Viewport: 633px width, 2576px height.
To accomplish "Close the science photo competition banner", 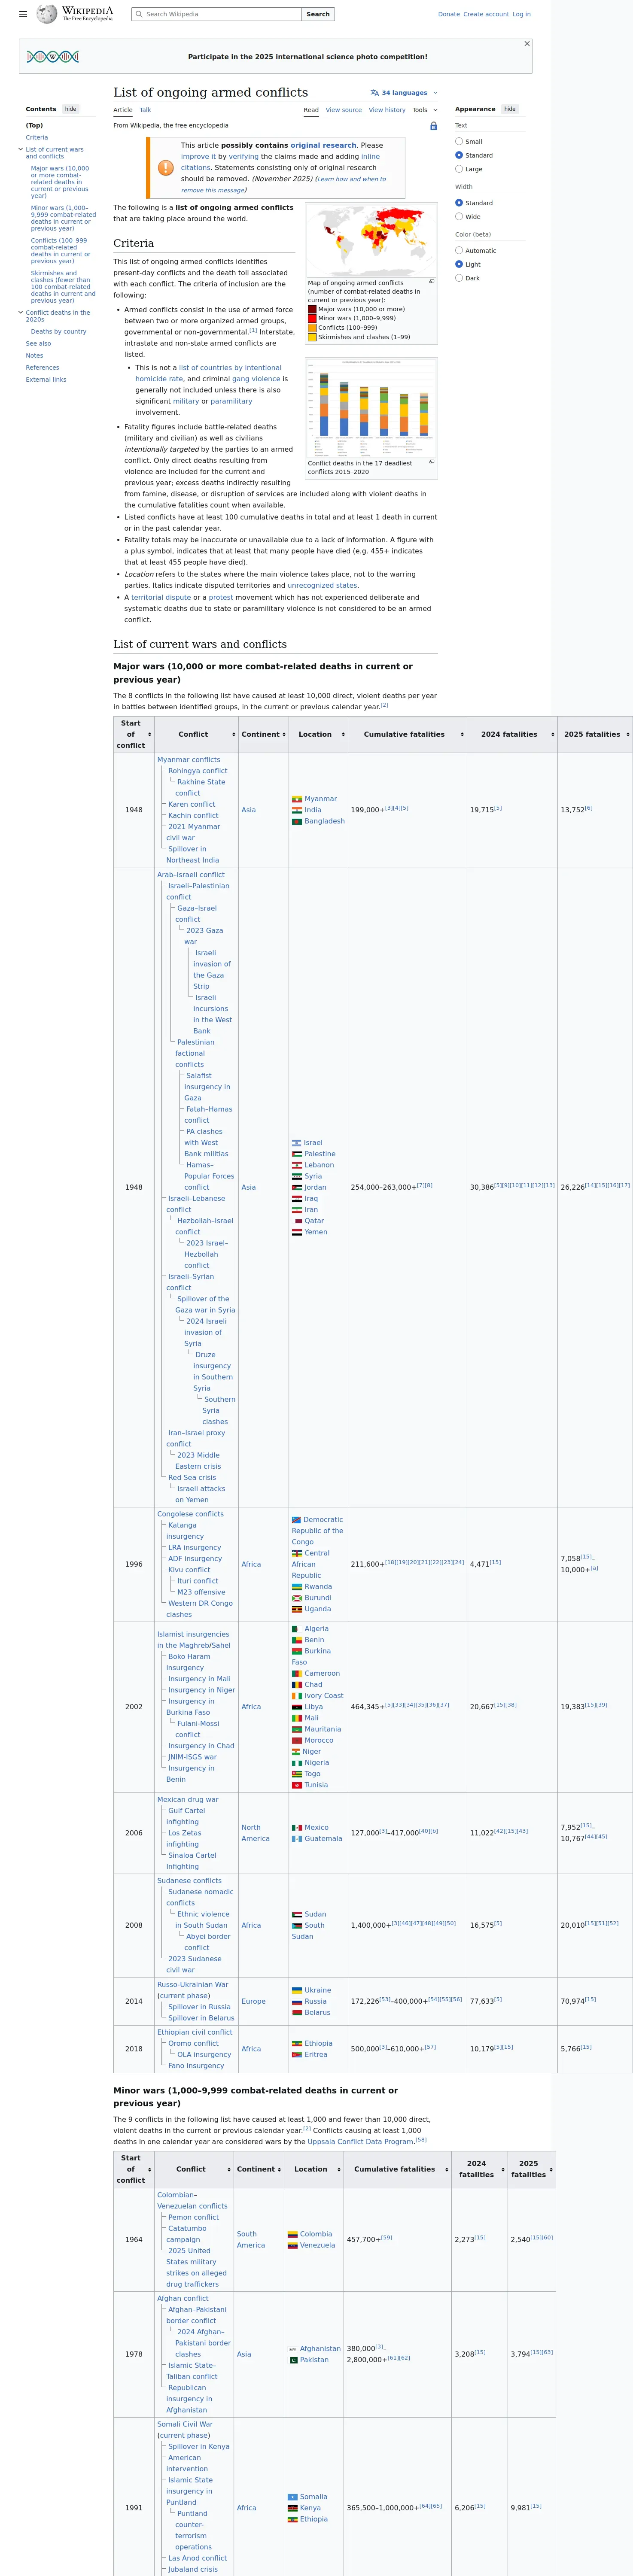I will [527, 44].
